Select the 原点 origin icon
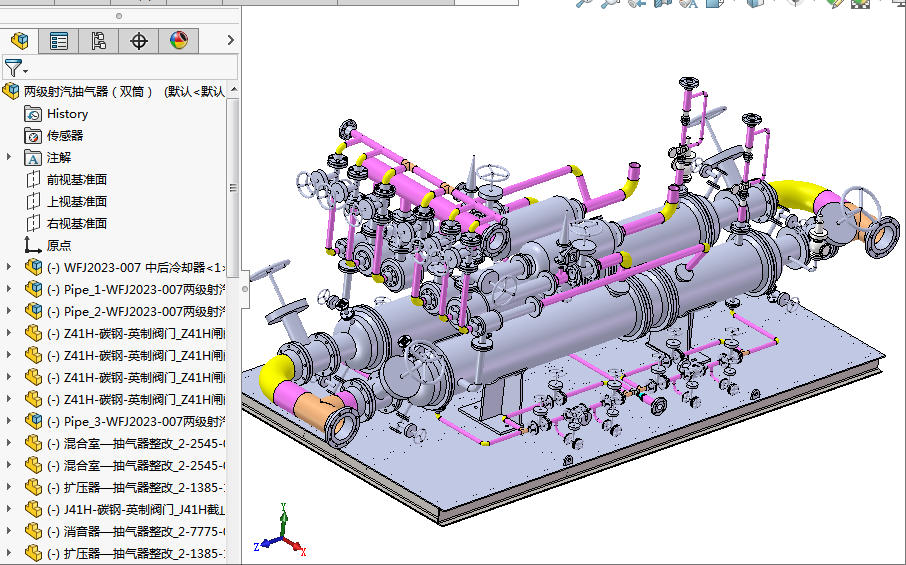The image size is (906, 565). coord(32,245)
